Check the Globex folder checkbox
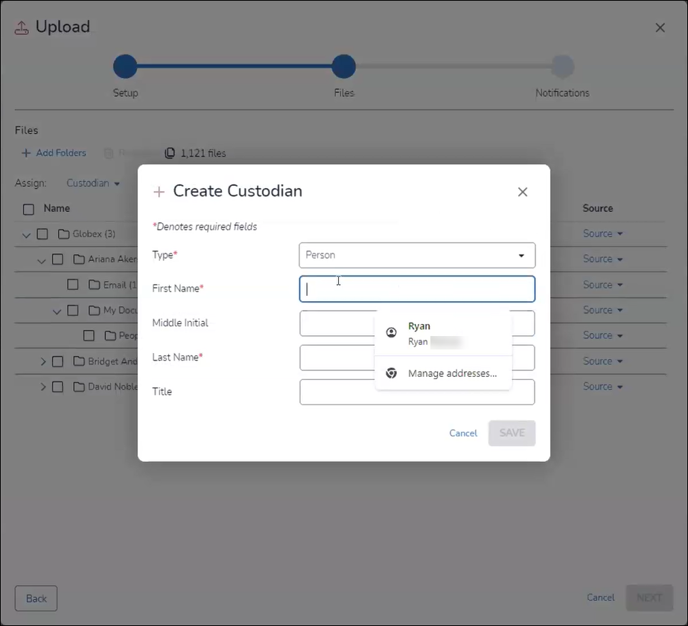Image resolution: width=688 pixels, height=626 pixels. tap(42, 234)
